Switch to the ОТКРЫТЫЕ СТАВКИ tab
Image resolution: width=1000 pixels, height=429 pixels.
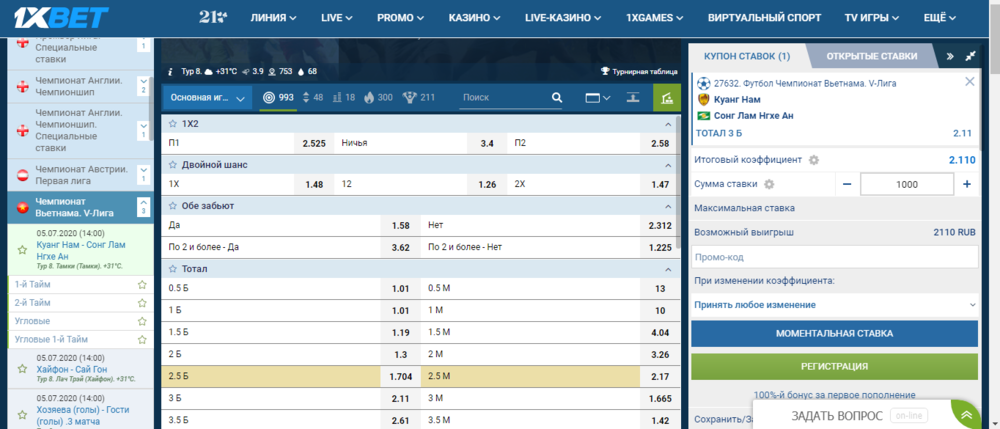click(871, 56)
